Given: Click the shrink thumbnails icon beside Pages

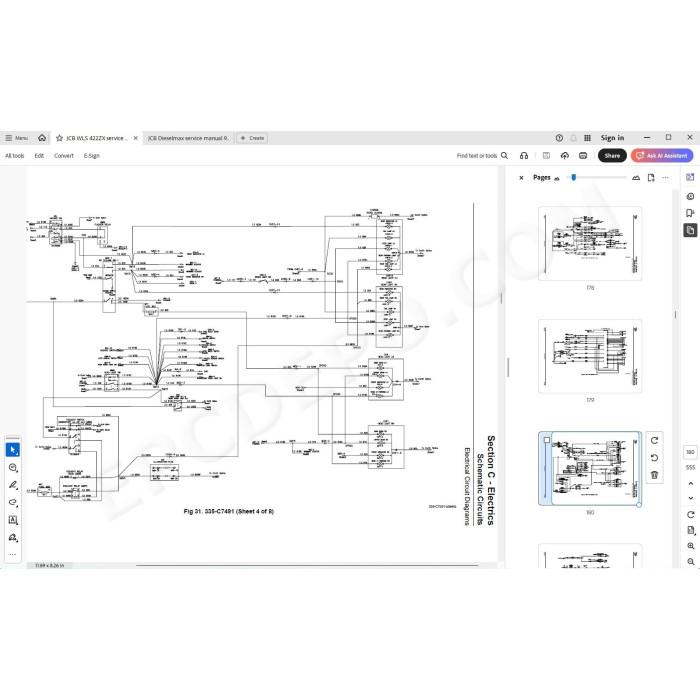Looking at the screenshot, I should [x=557, y=179].
